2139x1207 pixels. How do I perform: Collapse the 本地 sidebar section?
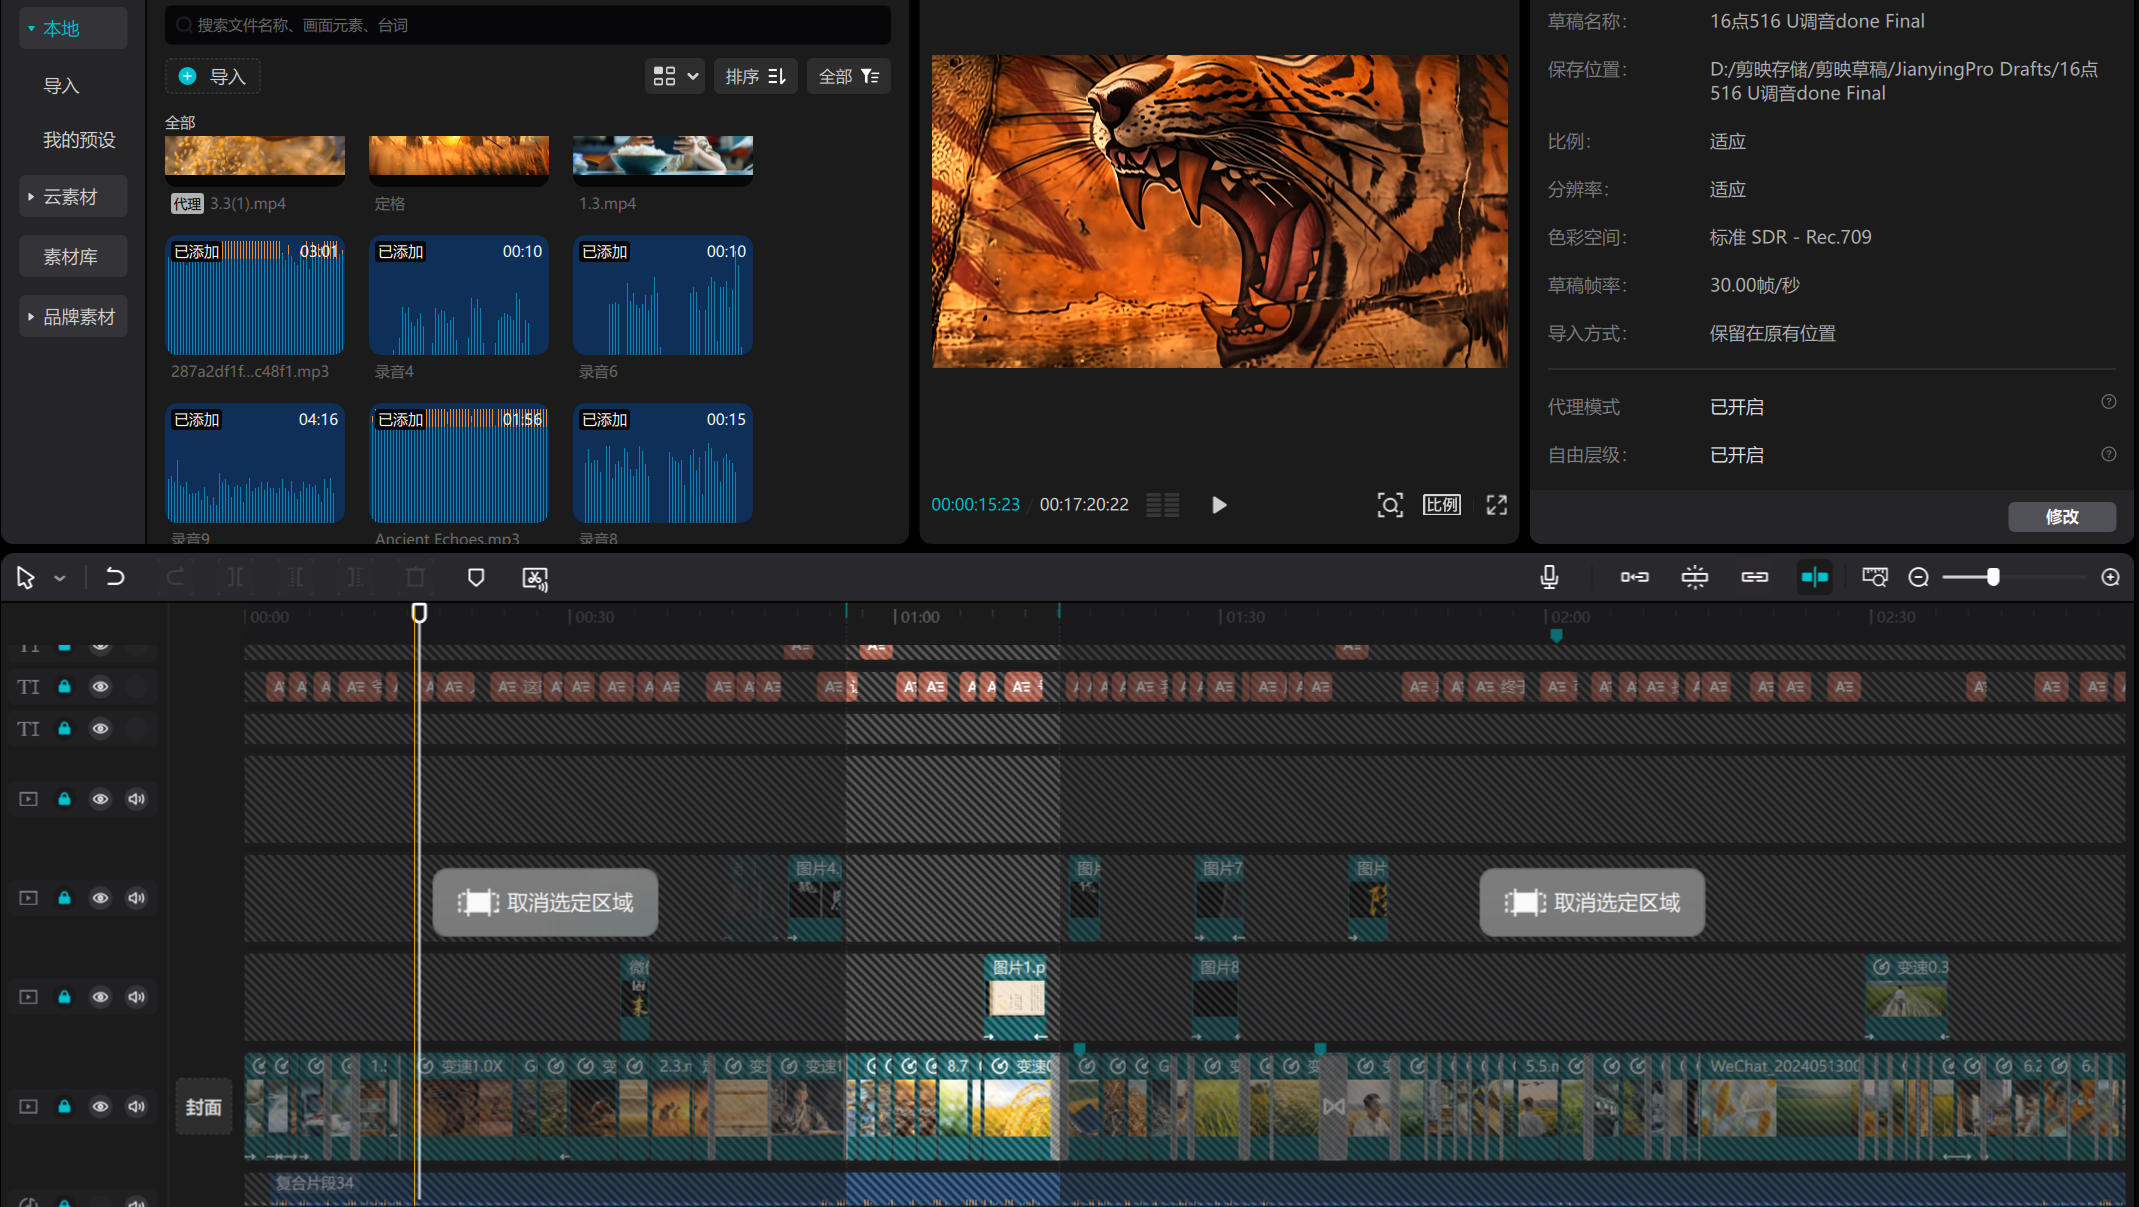click(x=73, y=28)
